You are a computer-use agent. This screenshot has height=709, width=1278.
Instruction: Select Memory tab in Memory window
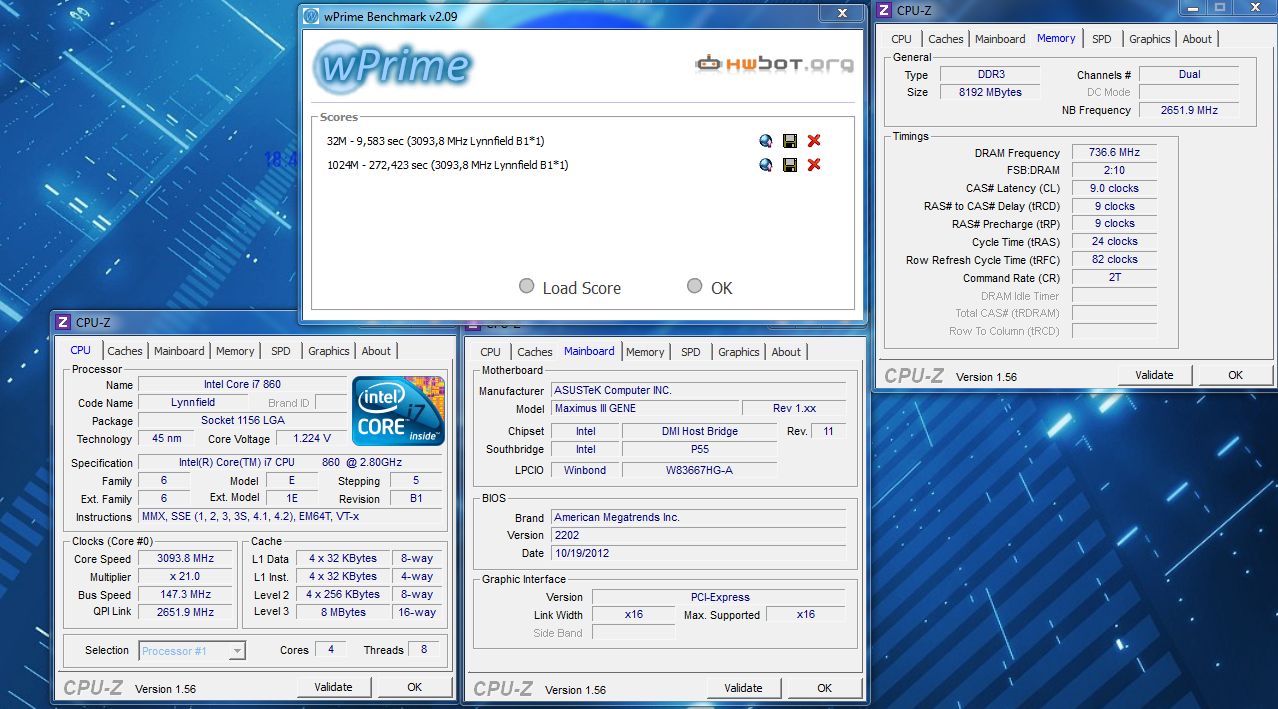(x=1056, y=38)
